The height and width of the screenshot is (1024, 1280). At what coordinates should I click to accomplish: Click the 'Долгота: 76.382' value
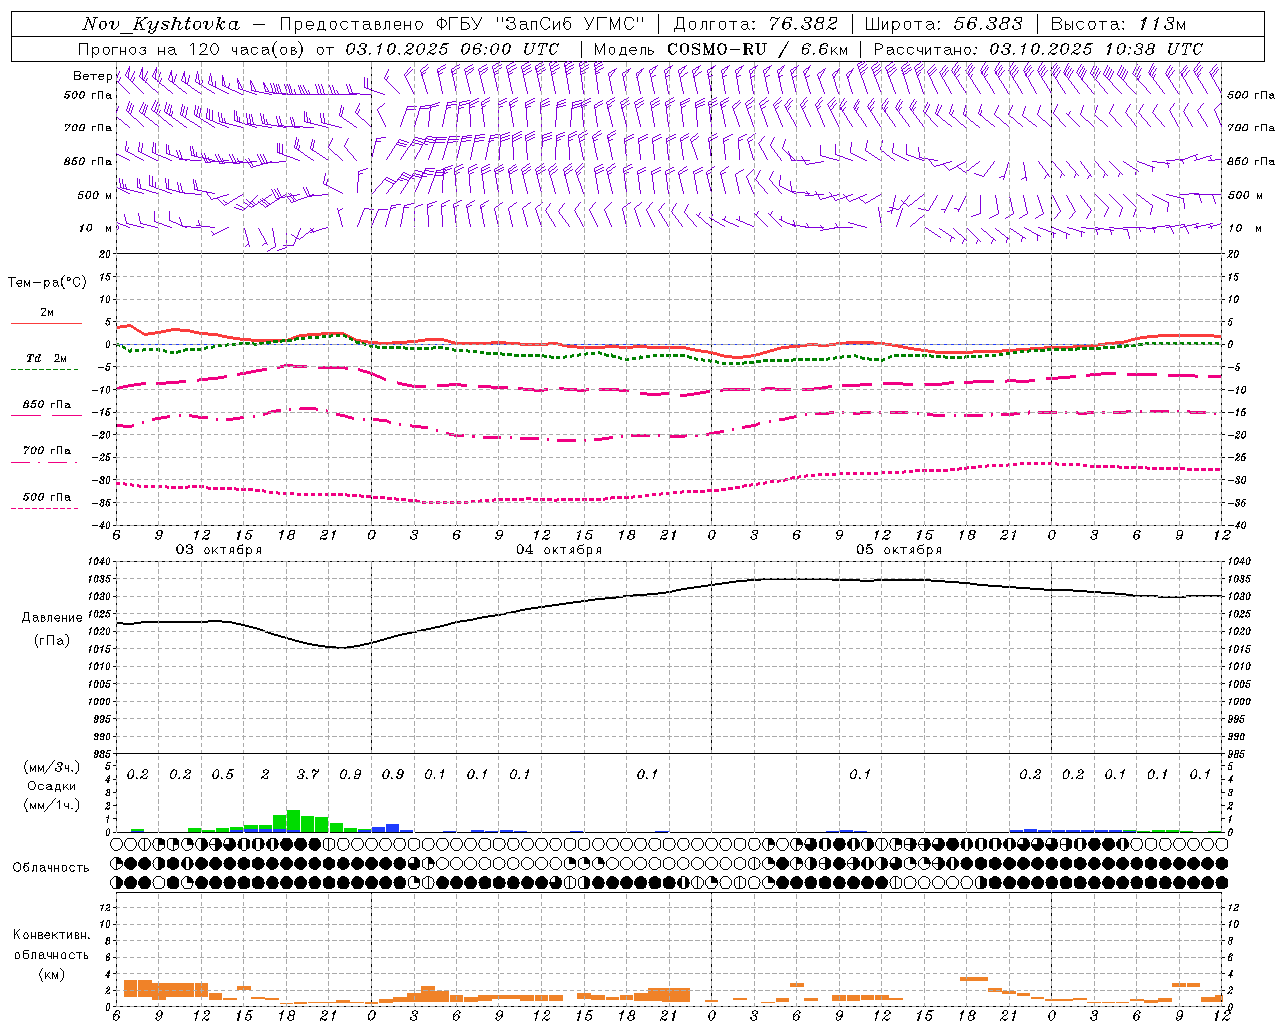coord(756,24)
